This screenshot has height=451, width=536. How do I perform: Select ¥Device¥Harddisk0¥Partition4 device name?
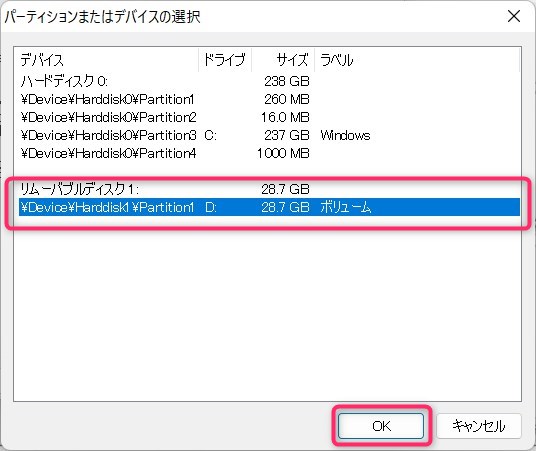tap(108, 153)
